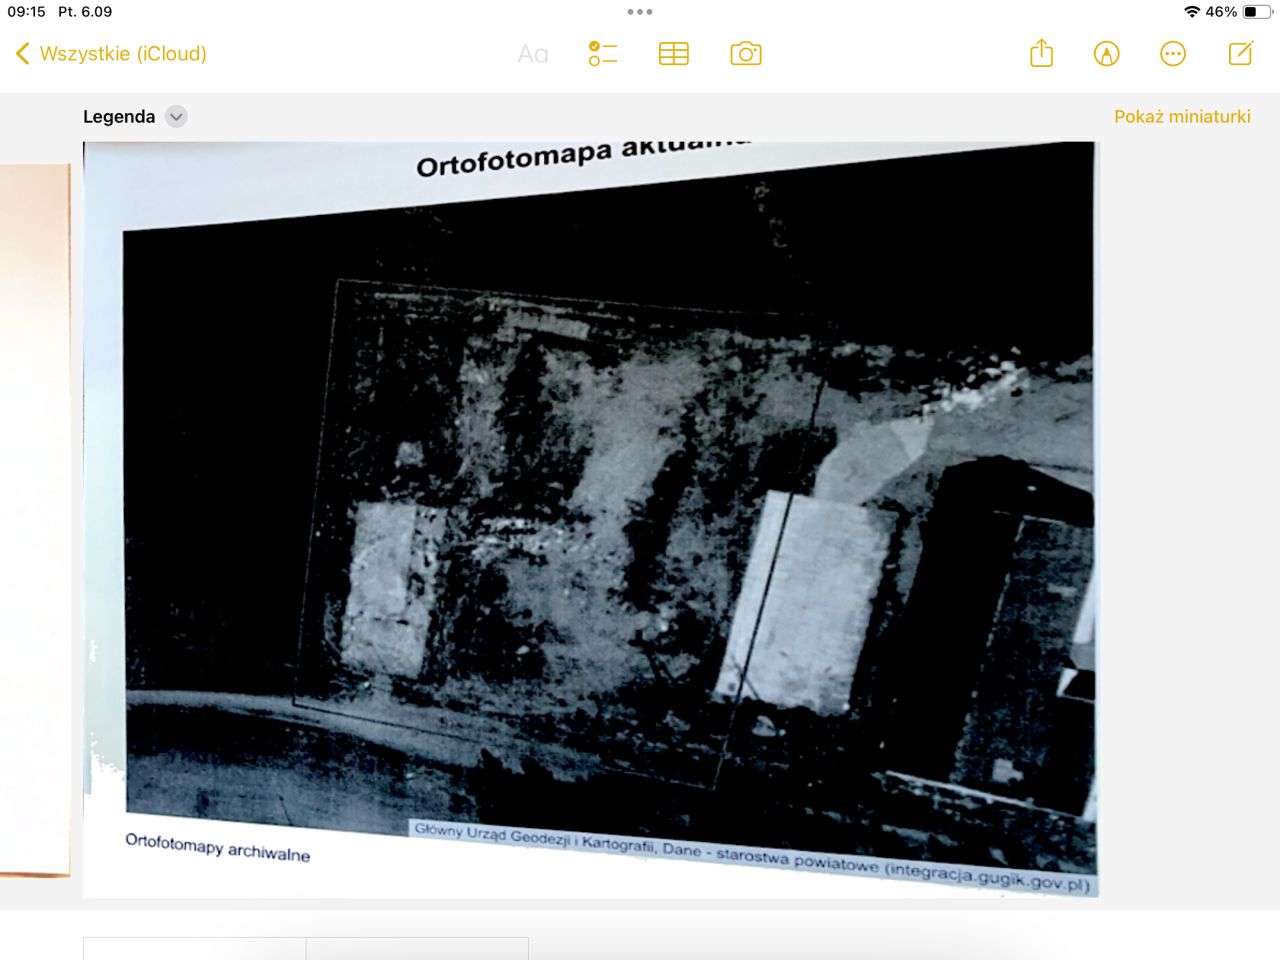Image resolution: width=1280 pixels, height=960 pixels.
Task: Tap the second table cell at the bottom
Action: [417, 948]
